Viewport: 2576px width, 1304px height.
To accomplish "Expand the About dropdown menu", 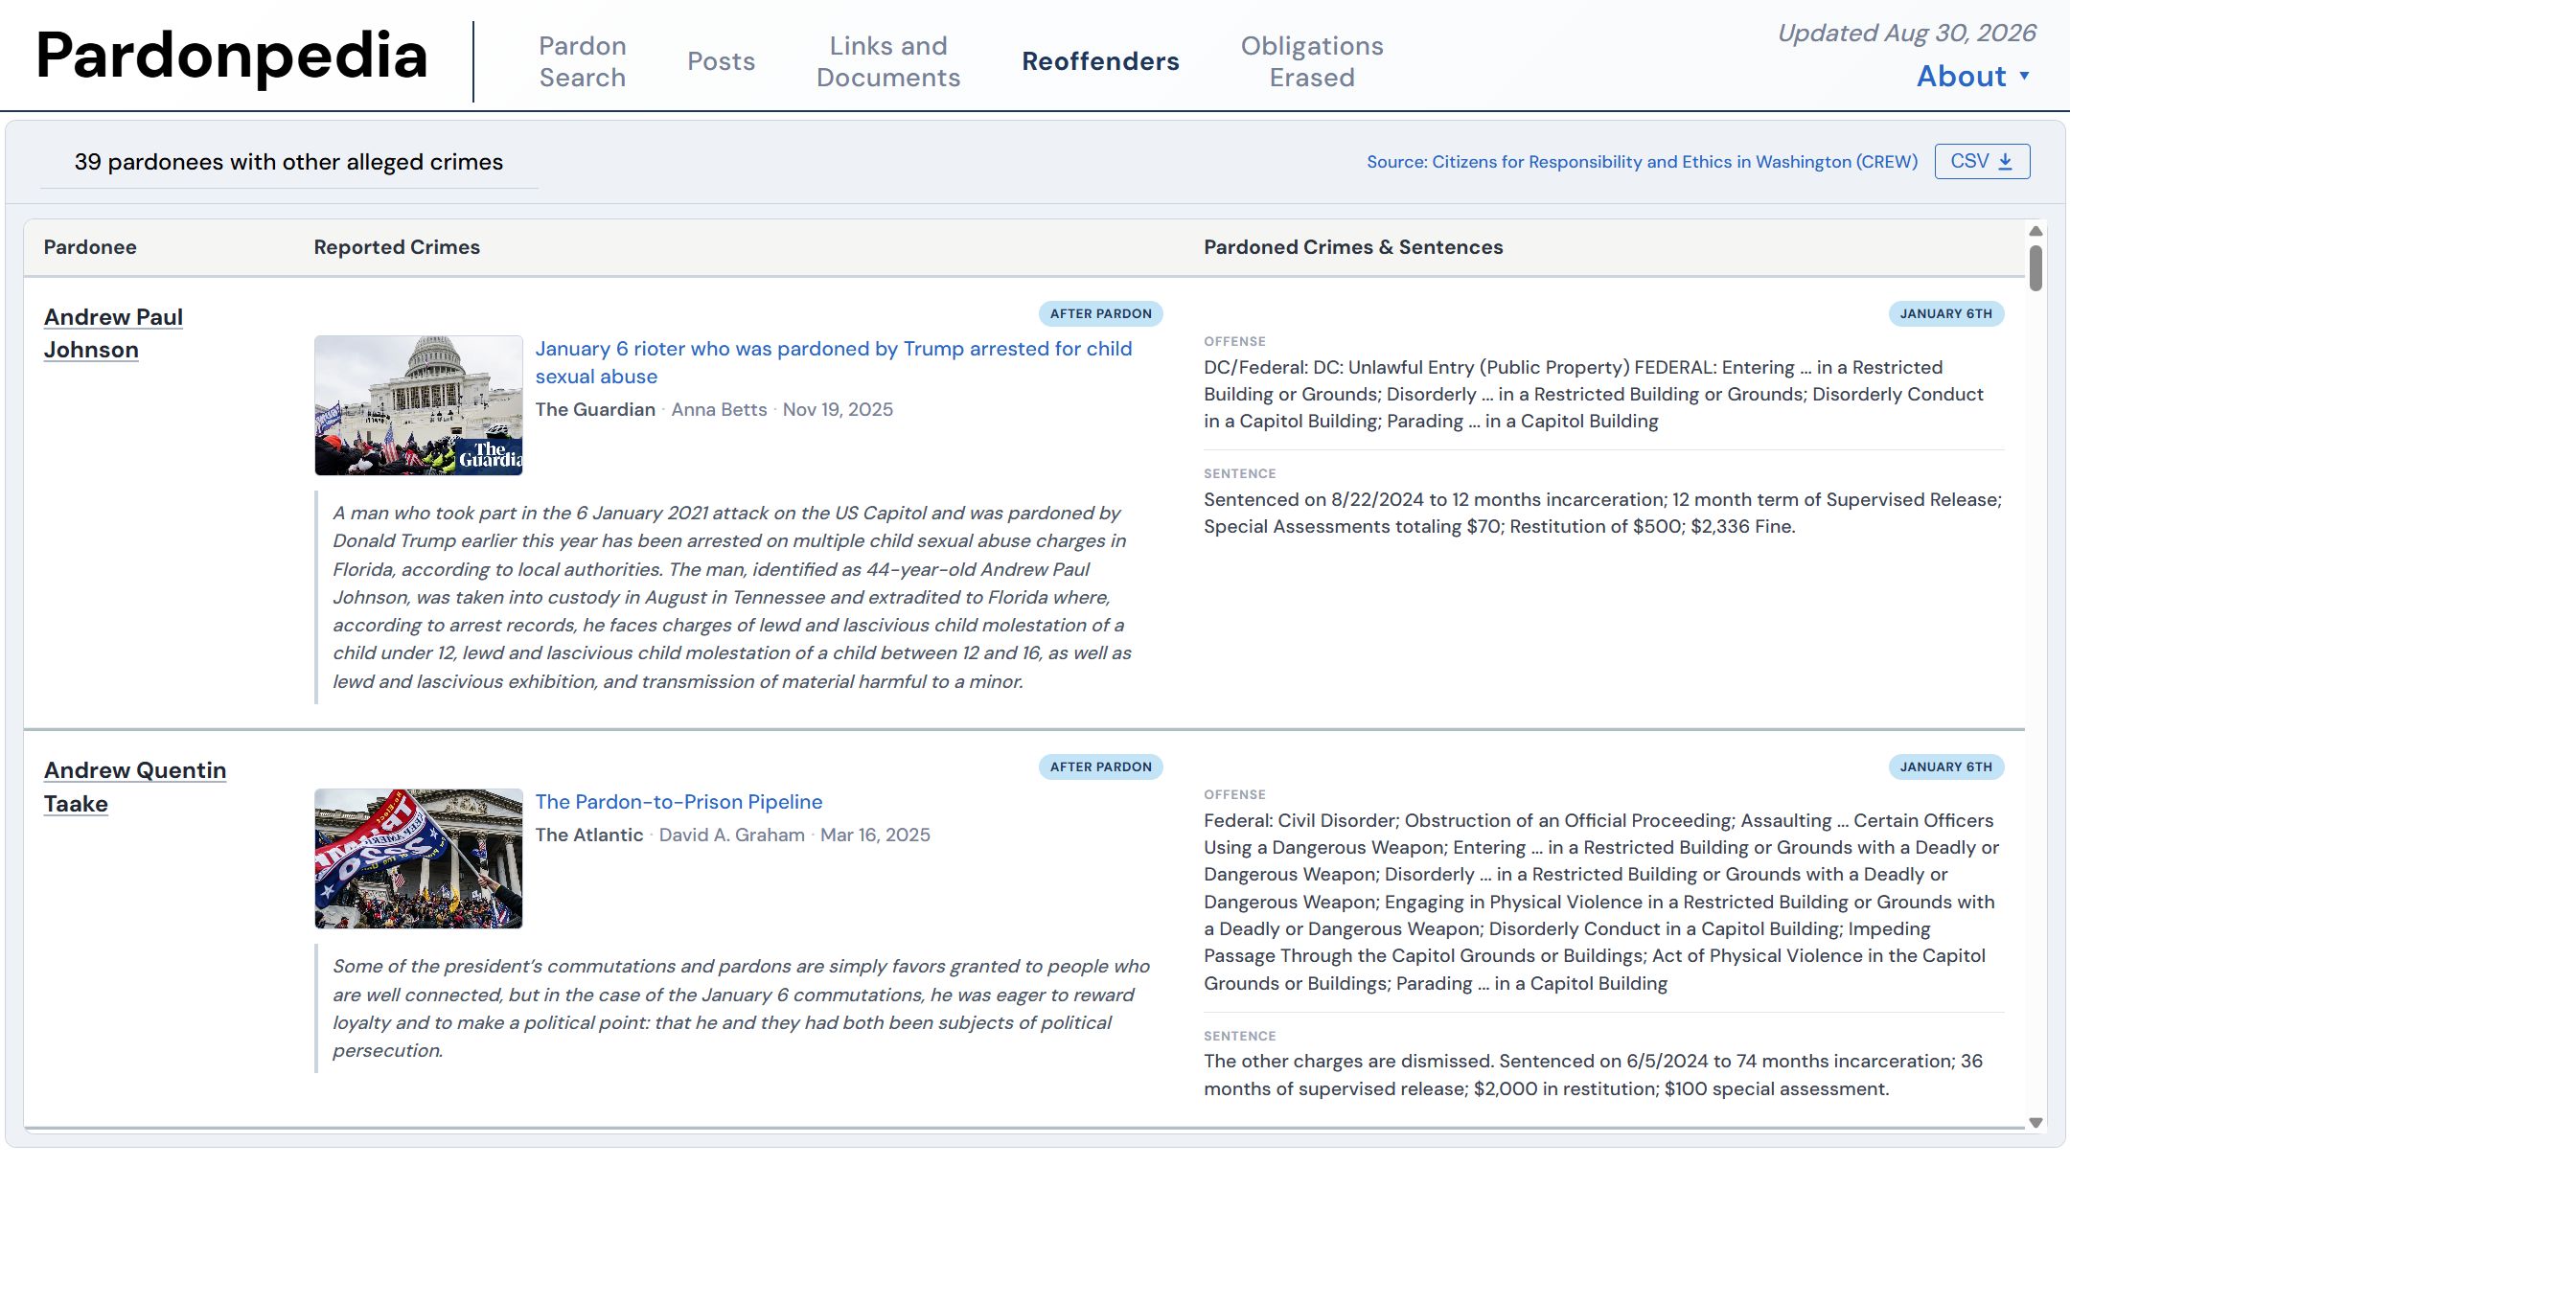I will 1973,76.
